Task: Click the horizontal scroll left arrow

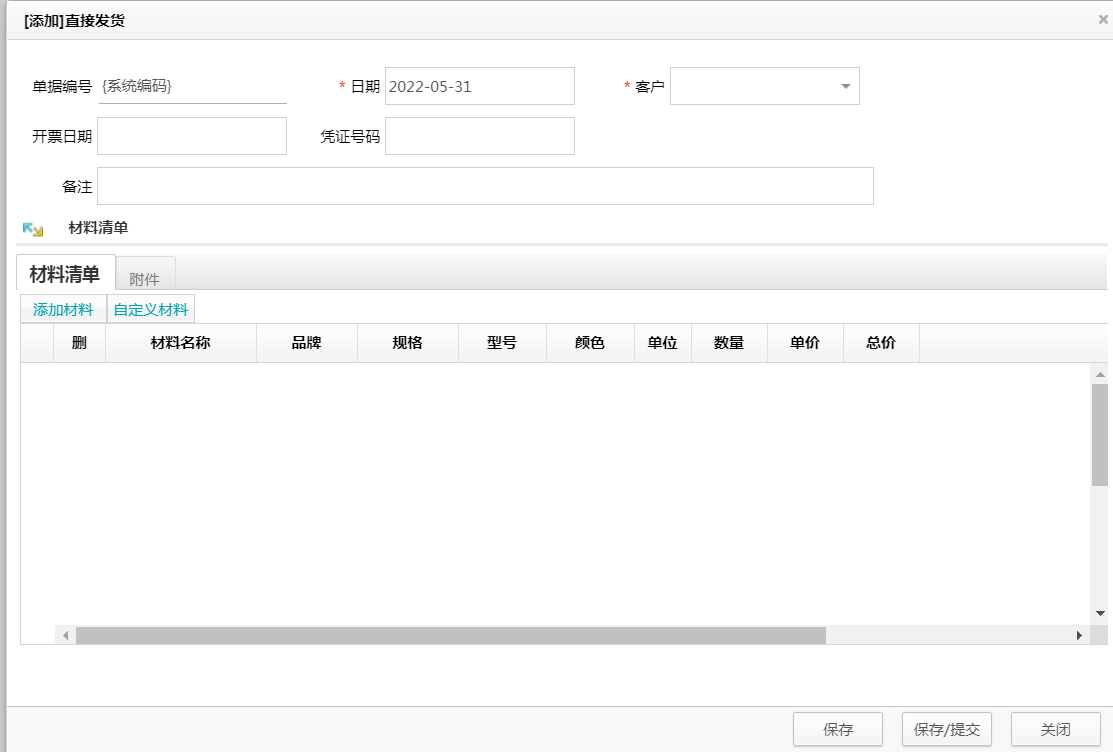Action: [65, 635]
